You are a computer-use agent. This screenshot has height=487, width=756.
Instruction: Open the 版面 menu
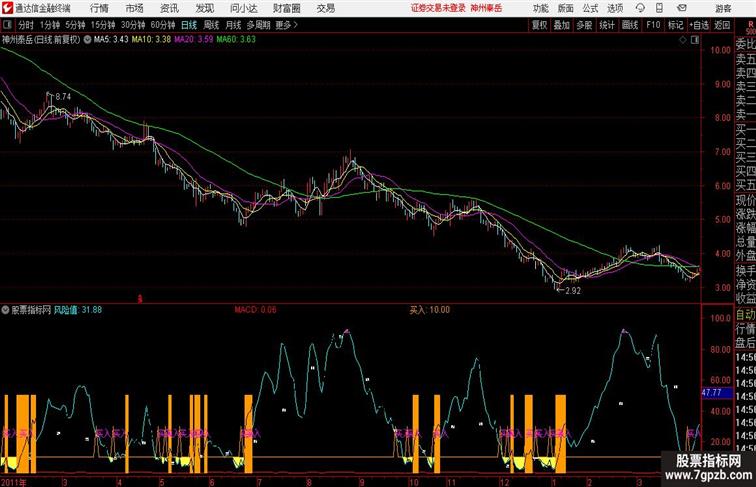(x=566, y=8)
